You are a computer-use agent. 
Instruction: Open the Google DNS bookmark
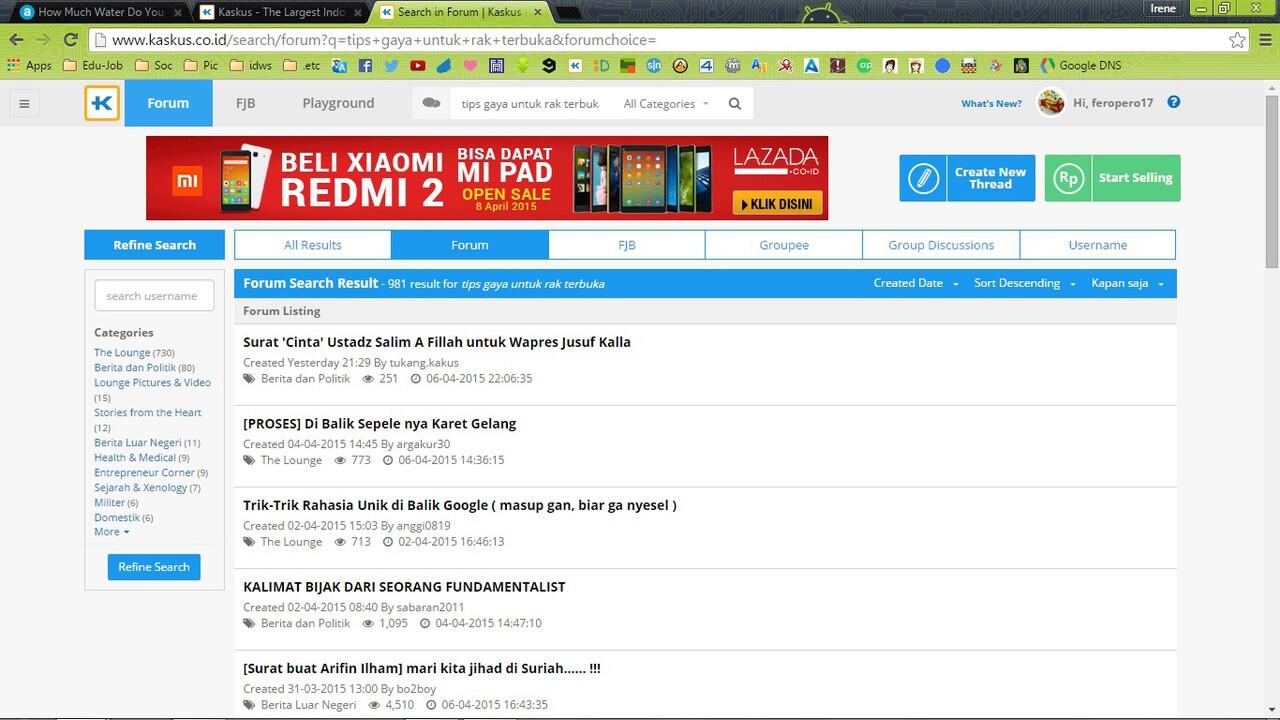(x=1081, y=66)
